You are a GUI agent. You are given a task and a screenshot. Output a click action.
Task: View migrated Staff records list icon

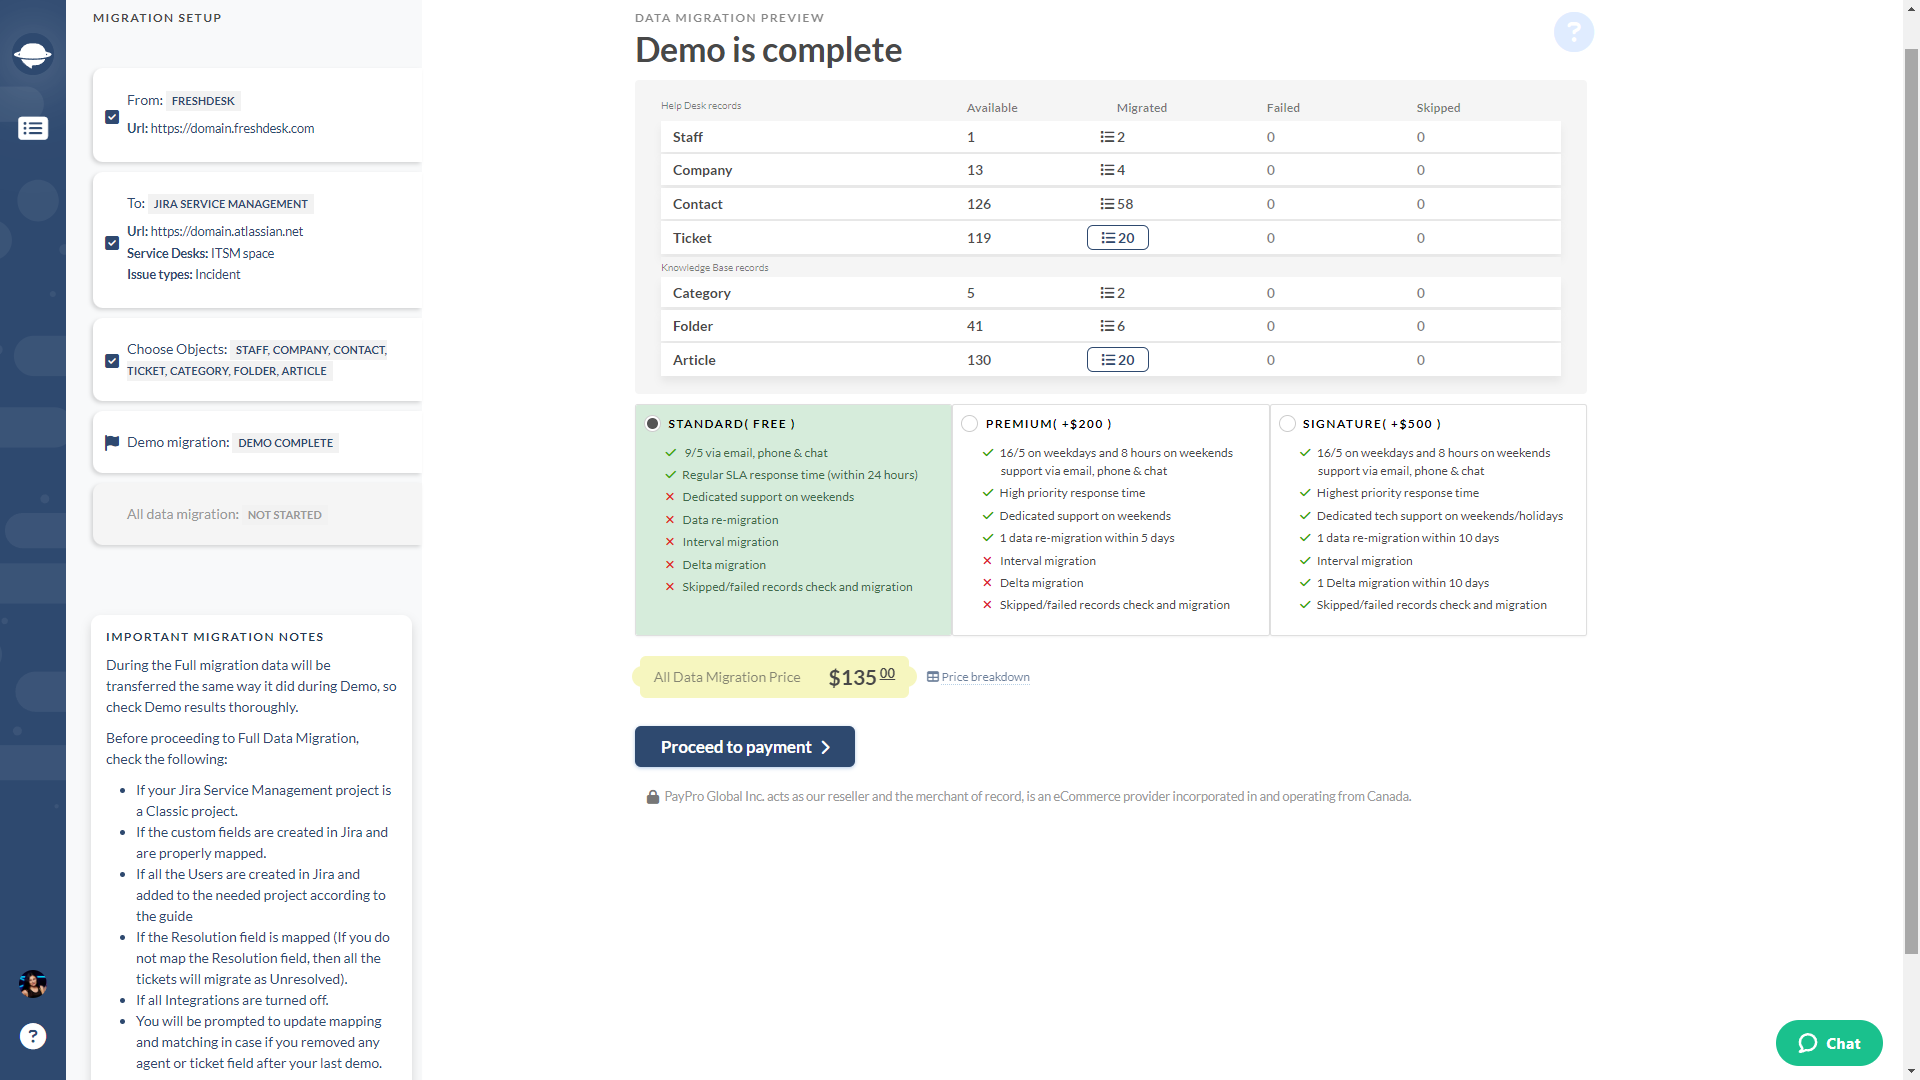(x=1107, y=137)
